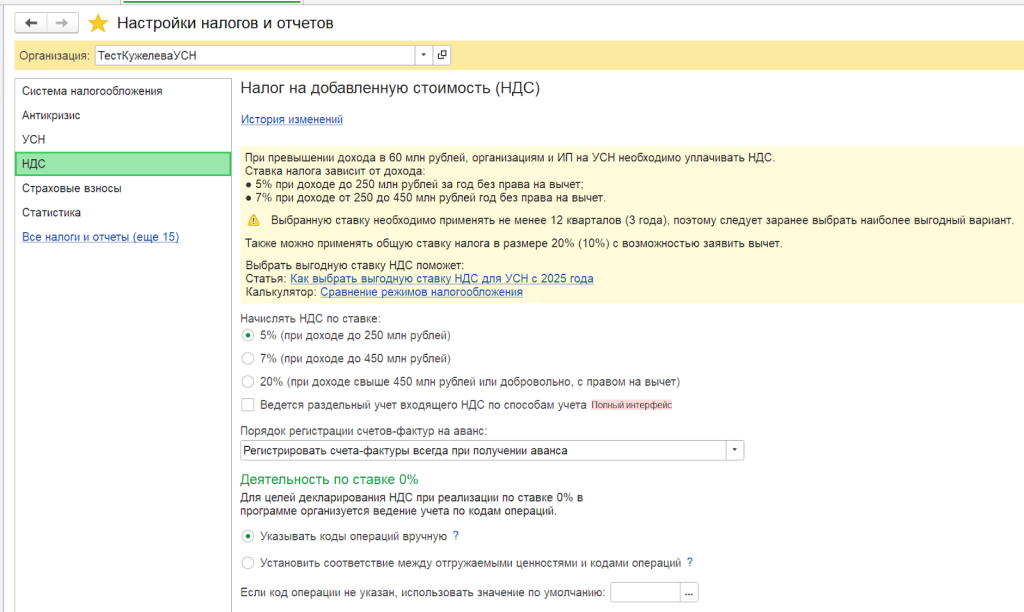Screen dimensions: 1024x612
Task: Open organization card using the open-form icon
Action: point(443,56)
